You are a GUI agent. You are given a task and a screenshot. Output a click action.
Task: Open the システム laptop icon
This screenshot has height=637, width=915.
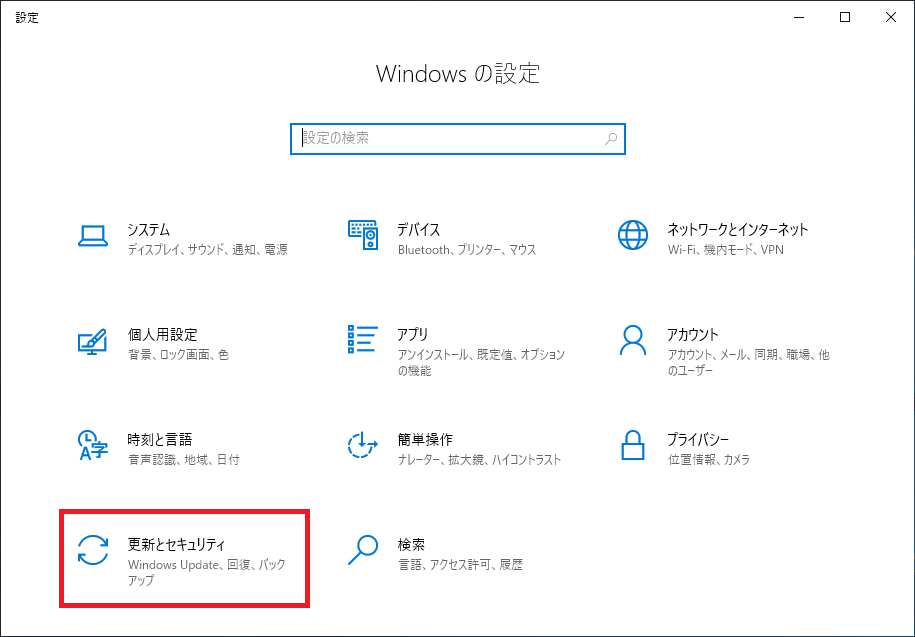point(93,236)
